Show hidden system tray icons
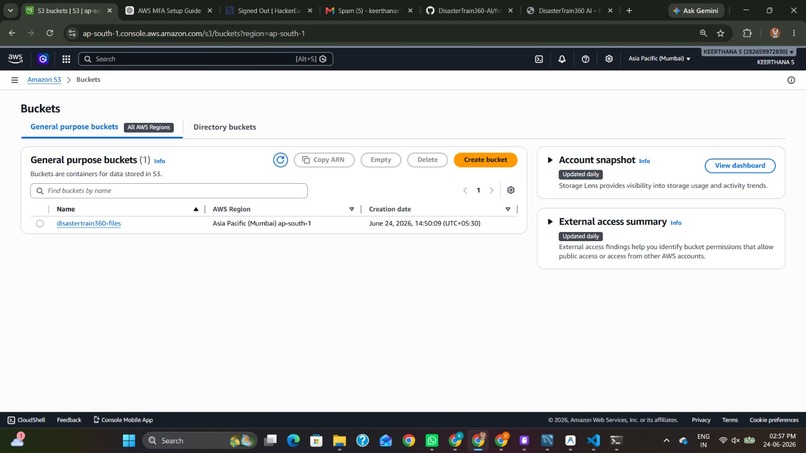The height and width of the screenshot is (453, 806). [666, 440]
